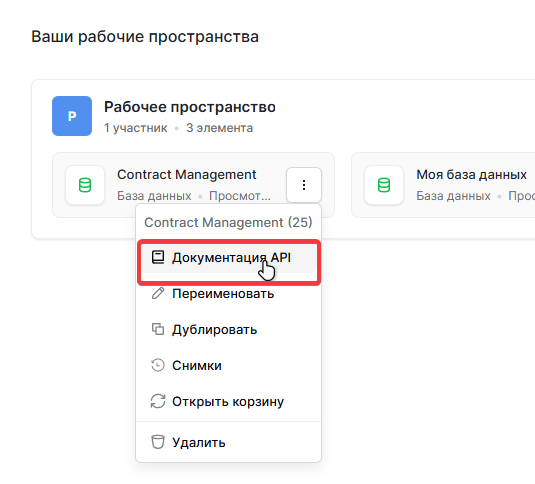Choose Переименовать in the context menu
The width and height of the screenshot is (535, 484).
228,294
